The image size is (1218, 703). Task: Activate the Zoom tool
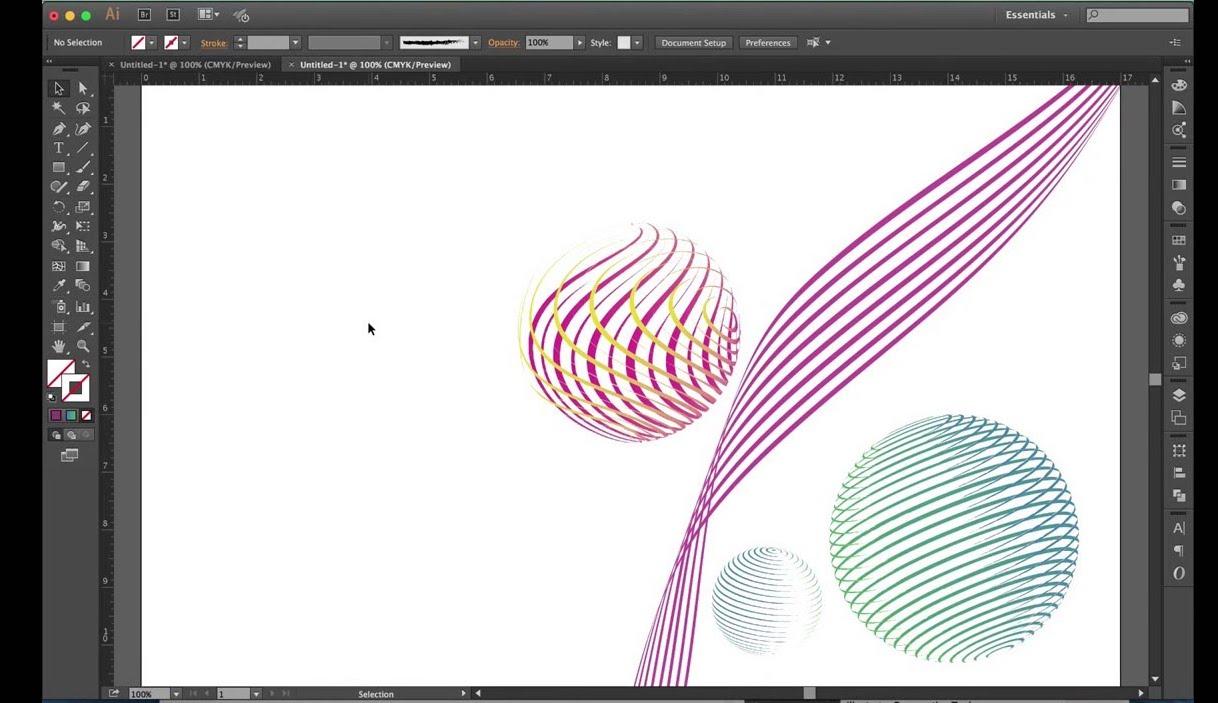click(x=83, y=346)
